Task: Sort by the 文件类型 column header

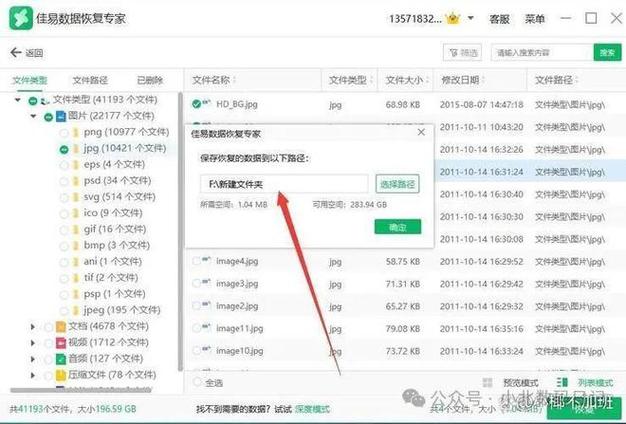Action: [x=351, y=80]
